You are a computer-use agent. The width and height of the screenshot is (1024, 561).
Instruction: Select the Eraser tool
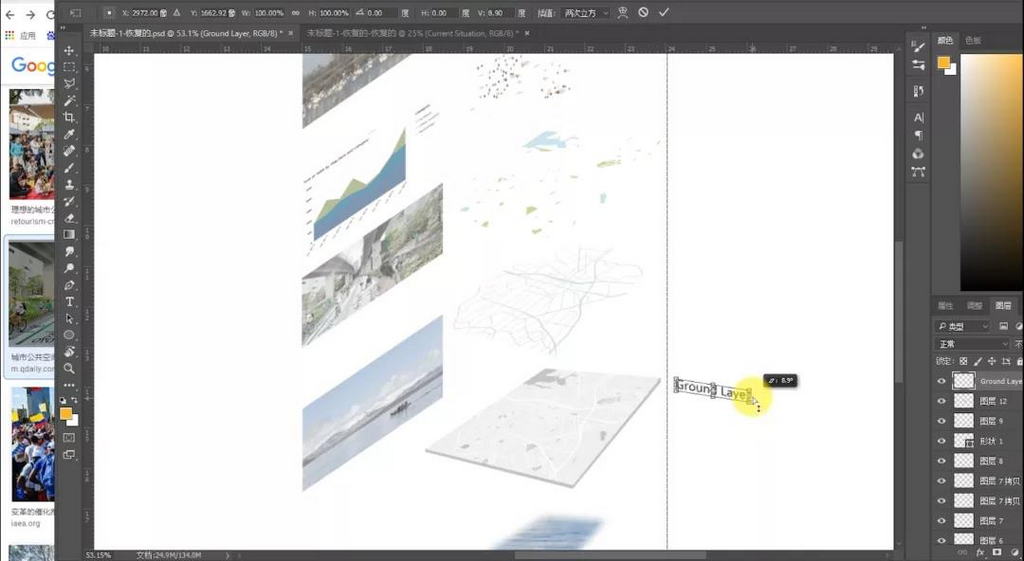(x=69, y=217)
